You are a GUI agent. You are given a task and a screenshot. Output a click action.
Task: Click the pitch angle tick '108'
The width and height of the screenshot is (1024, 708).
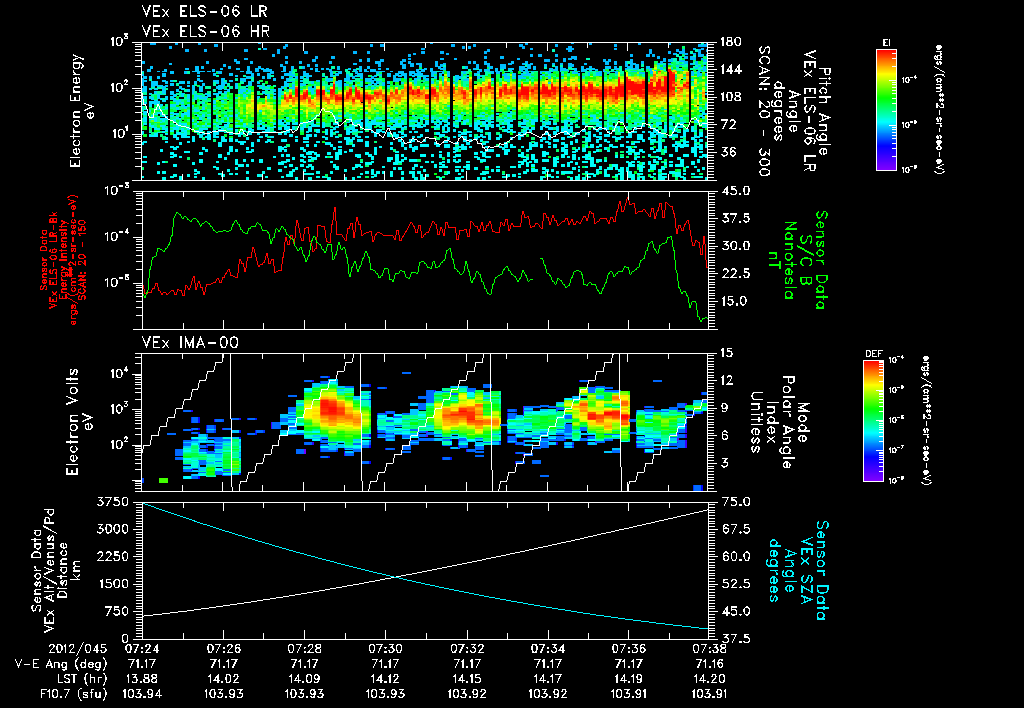(x=730, y=97)
